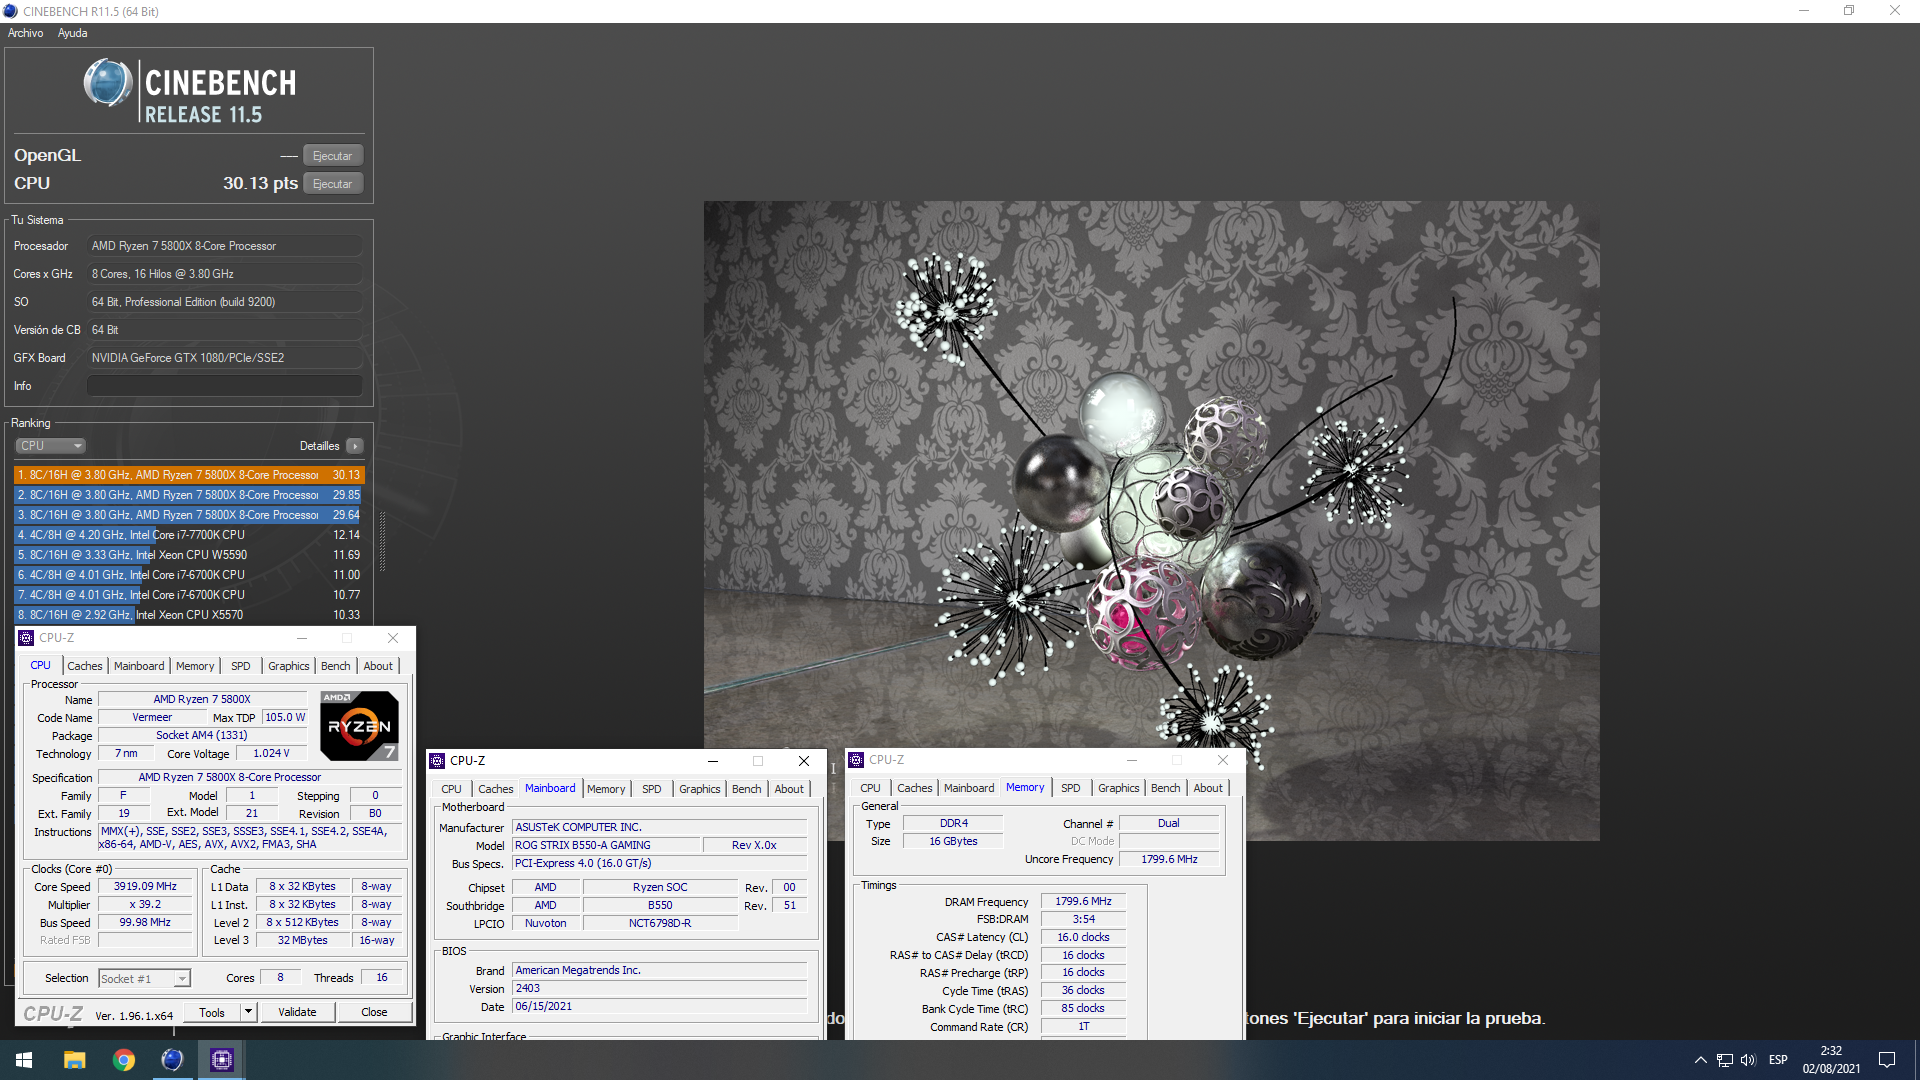Switch to Mainboard tab in left CPU-Z window
Viewport: 1920px width, 1080px height.
point(139,666)
